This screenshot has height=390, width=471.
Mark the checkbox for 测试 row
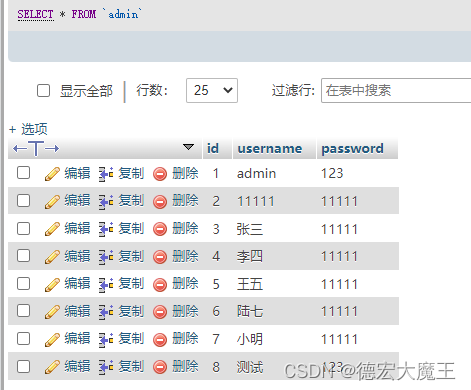tap(23, 366)
